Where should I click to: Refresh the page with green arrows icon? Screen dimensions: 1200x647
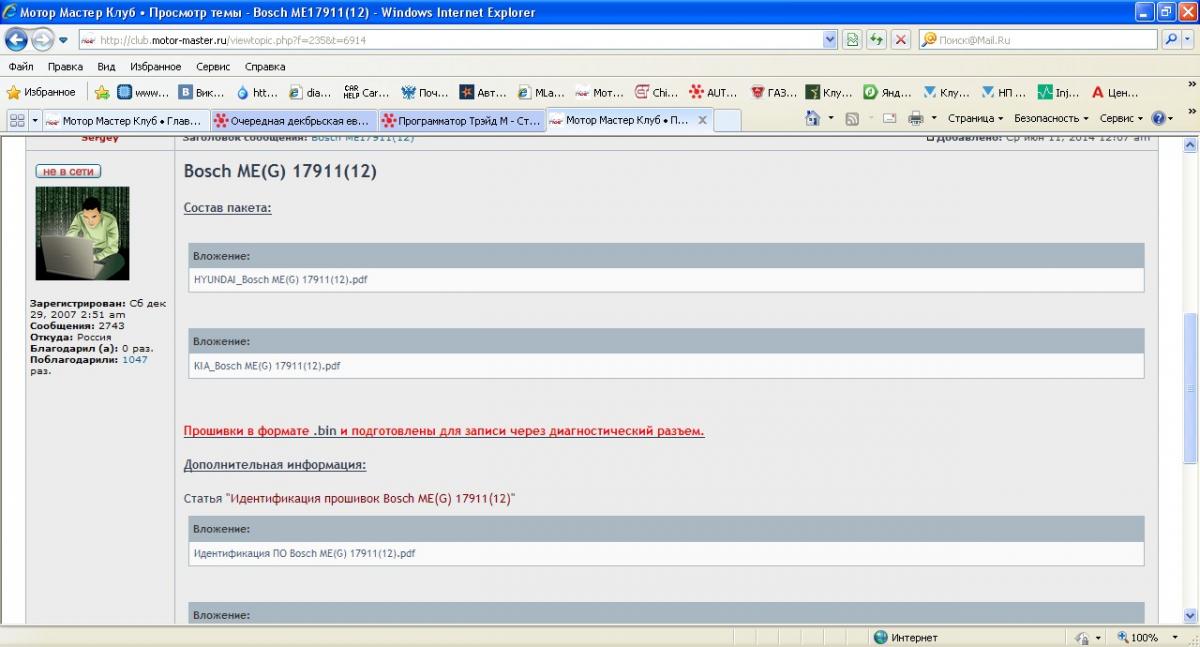[x=876, y=40]
